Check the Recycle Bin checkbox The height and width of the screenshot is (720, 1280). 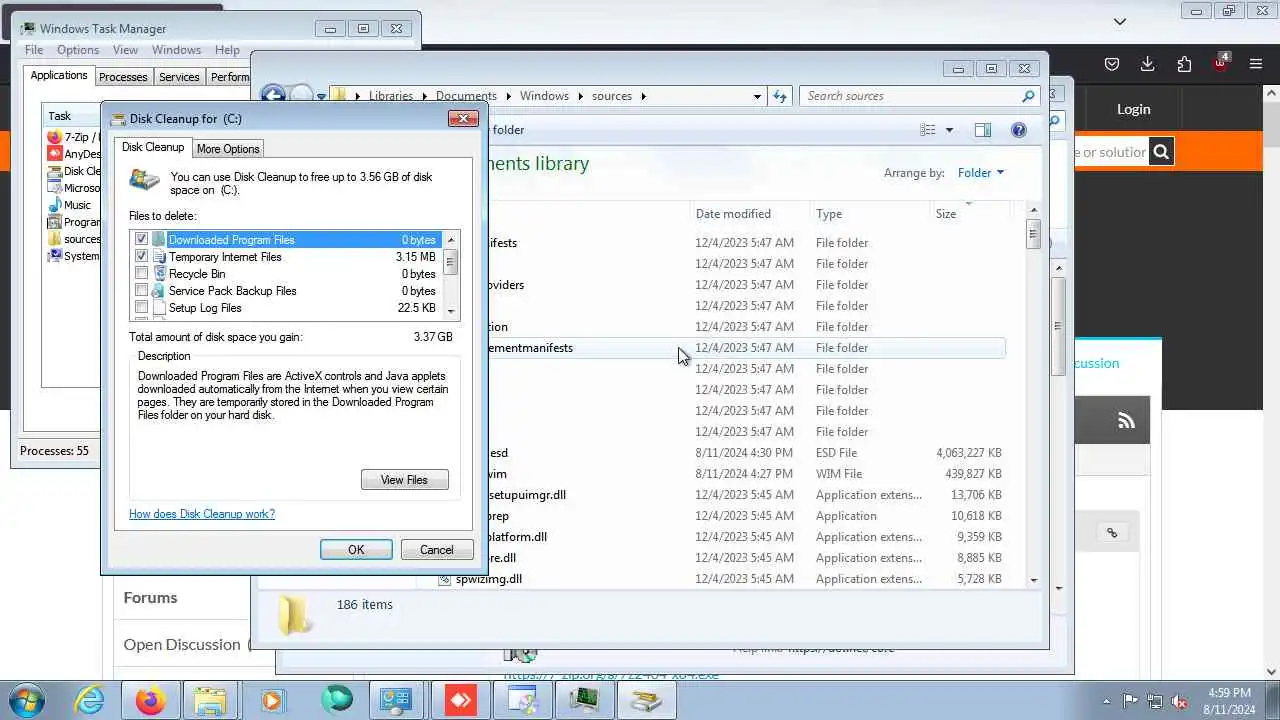point(141,274)
